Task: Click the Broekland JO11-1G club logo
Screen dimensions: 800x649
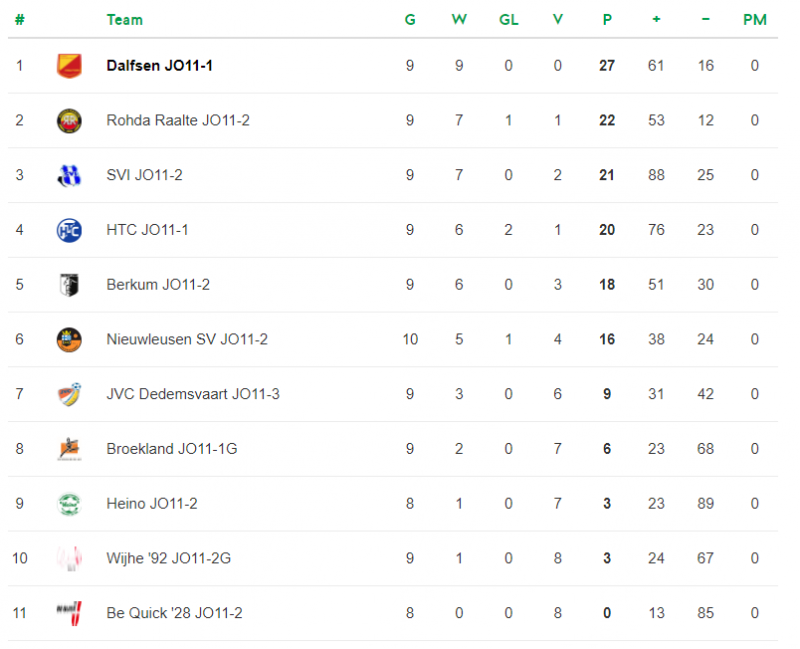Action: 69,449
